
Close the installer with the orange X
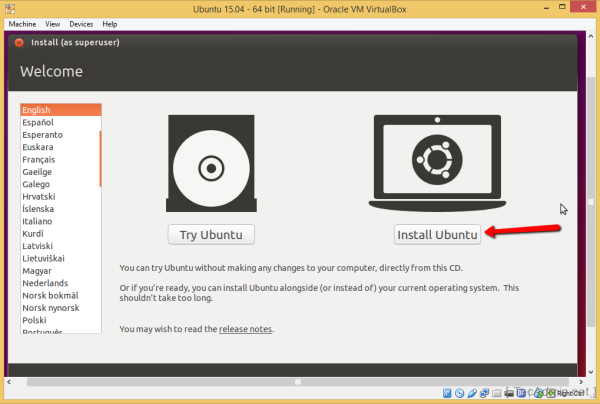point(17,43)
